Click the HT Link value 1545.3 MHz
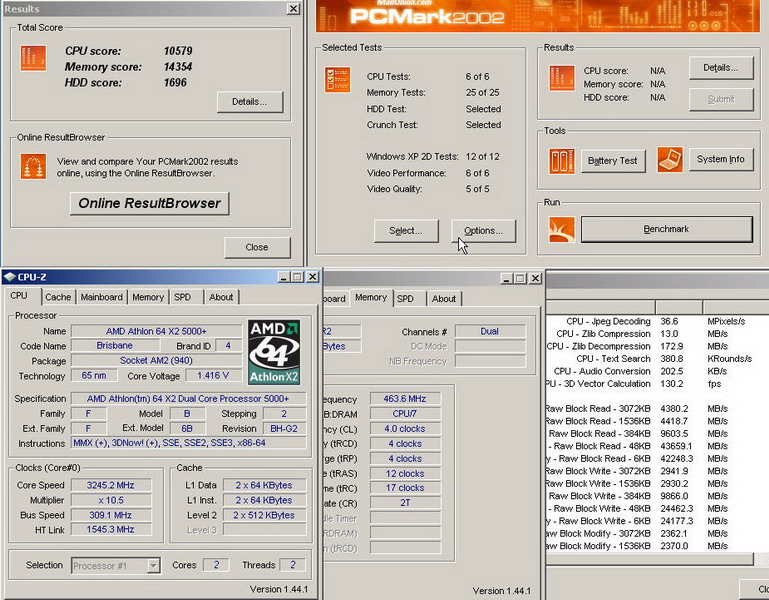 [x=111, y=529]
